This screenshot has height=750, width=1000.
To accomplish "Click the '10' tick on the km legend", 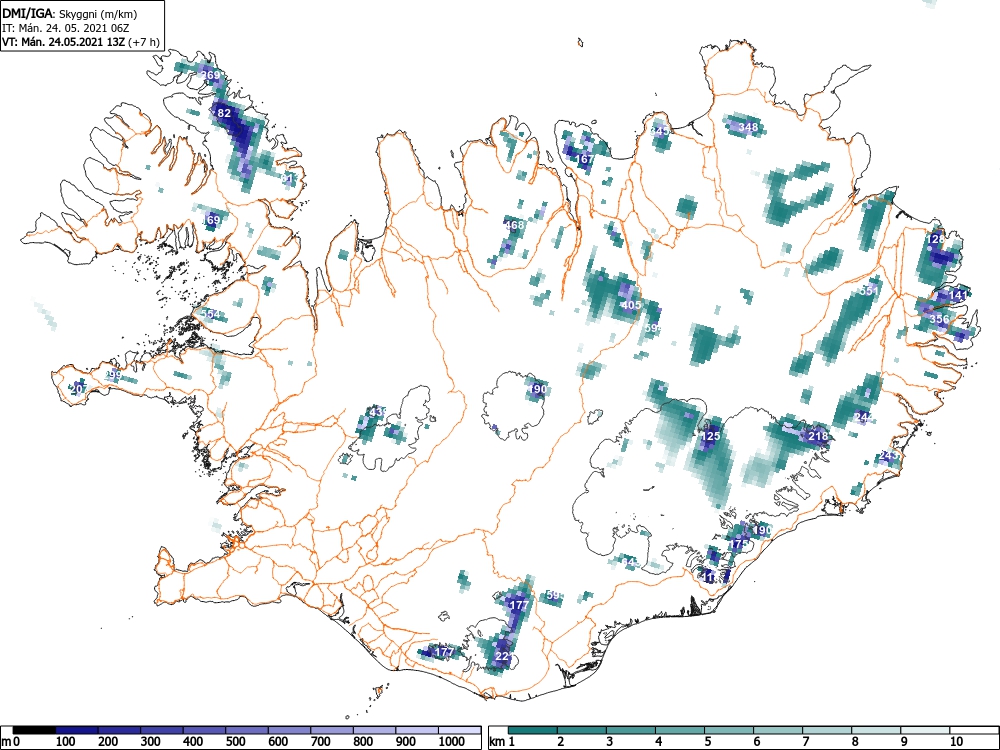I will coord(955,741).
